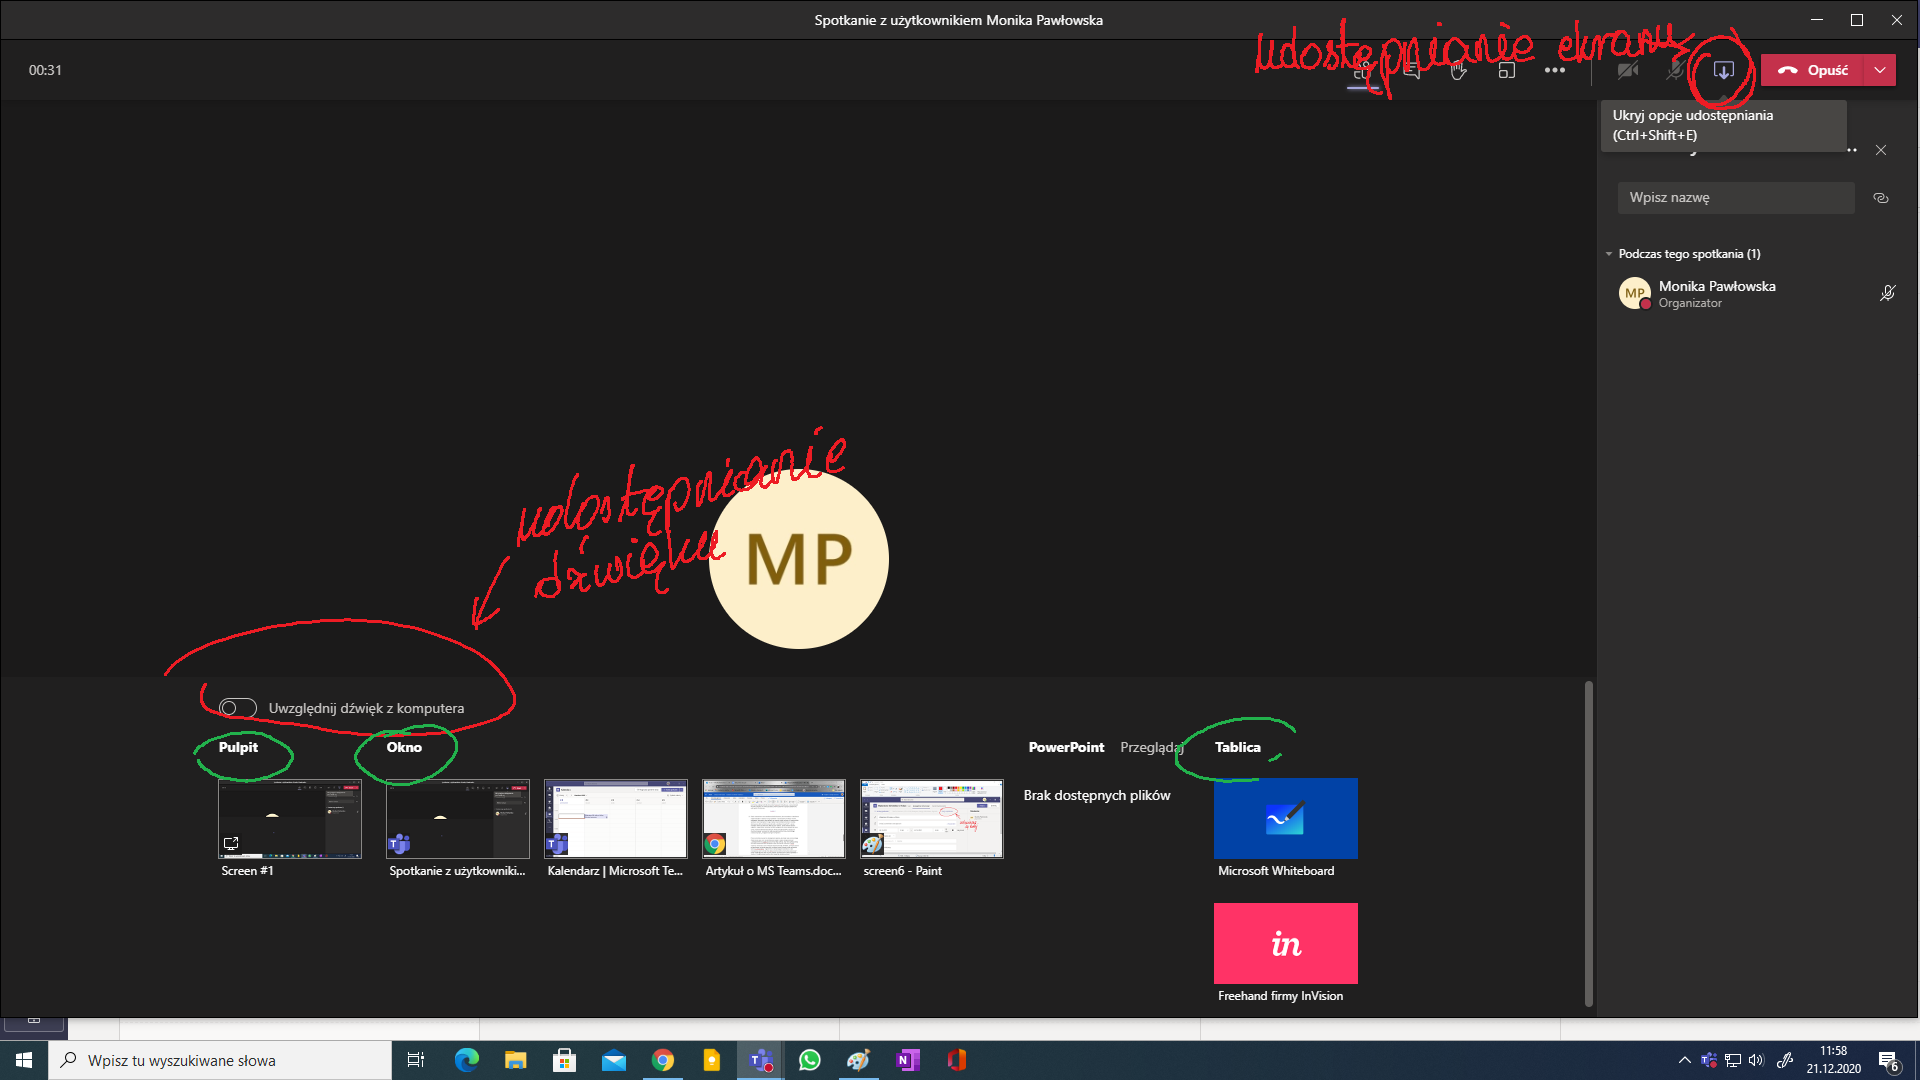Click the Przeglądaj link for PowerPoint

1151,747
